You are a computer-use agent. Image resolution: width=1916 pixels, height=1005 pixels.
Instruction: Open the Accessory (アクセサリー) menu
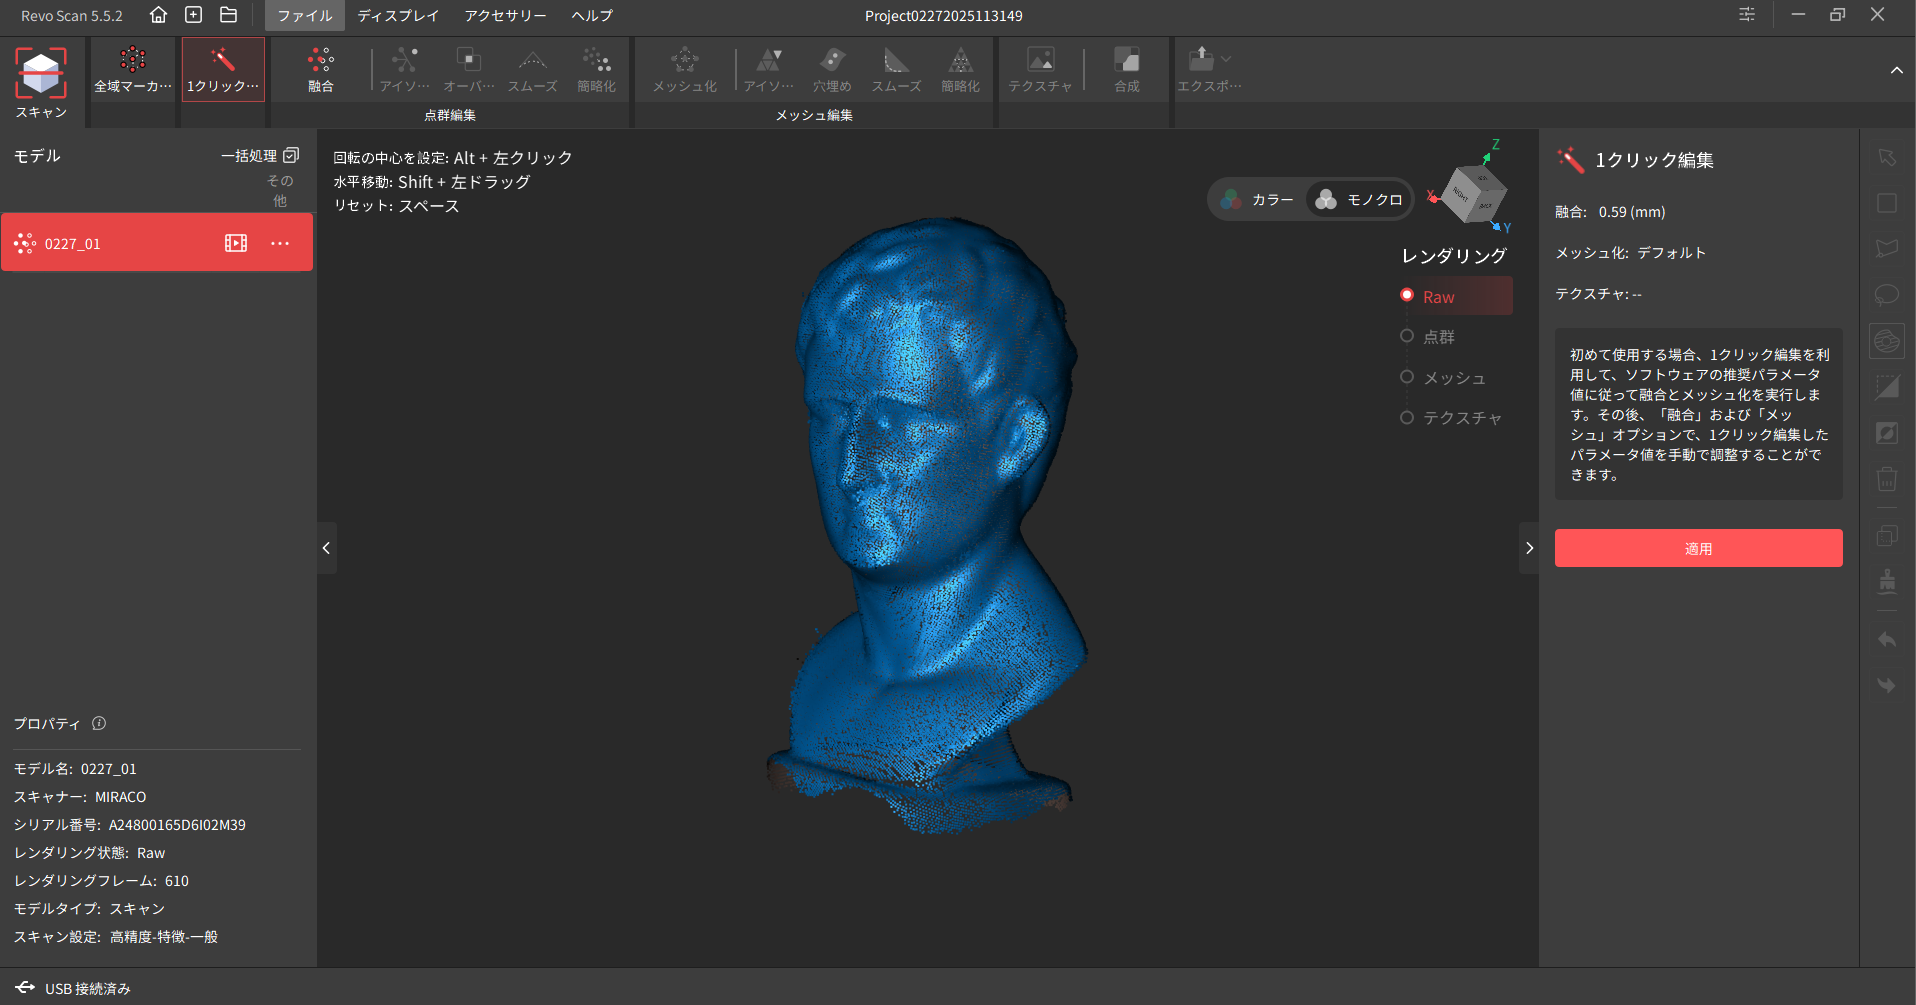pyautogui.click(x=505, y=15)
